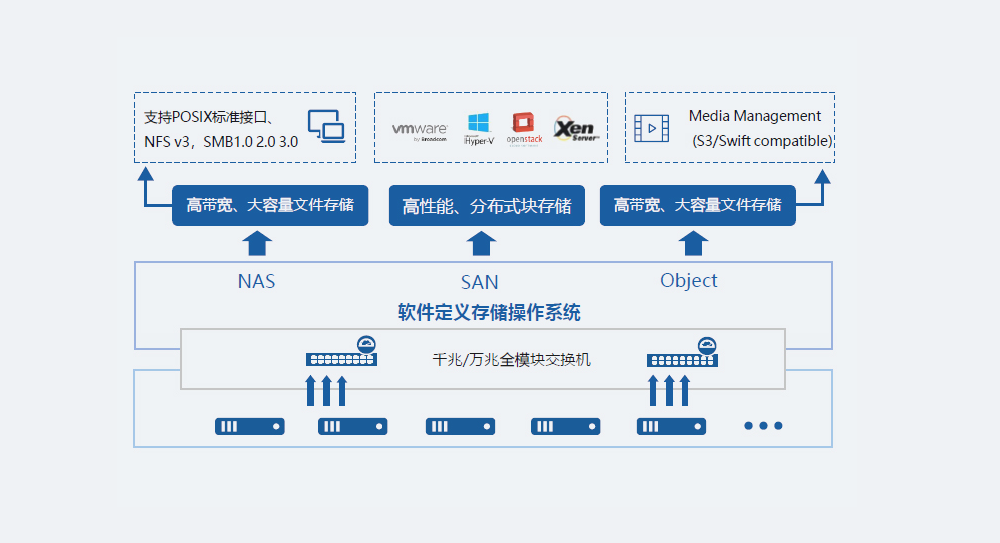1000x543 pixels.
Task: Select the SAN label
Action: [x=480, y=282]
